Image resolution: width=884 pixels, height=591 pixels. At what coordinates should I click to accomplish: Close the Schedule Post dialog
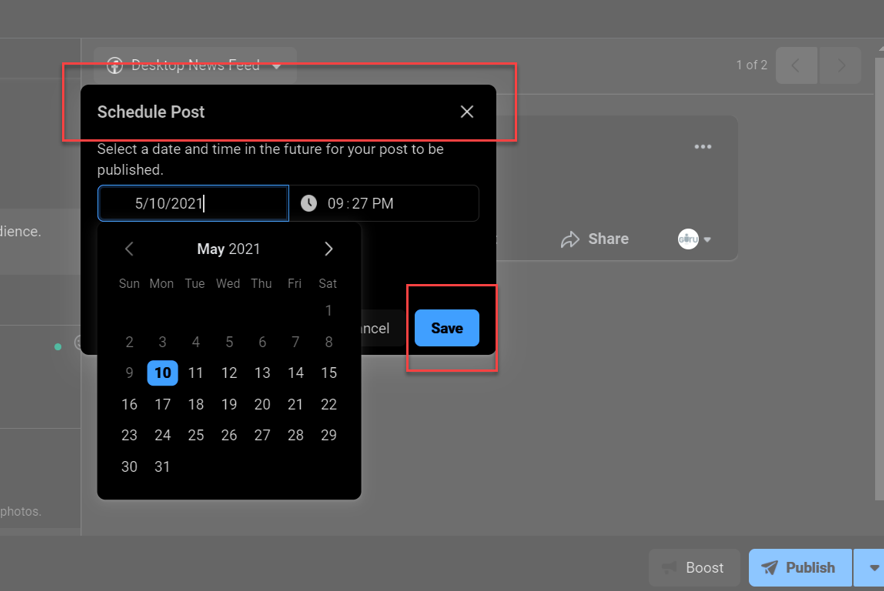(466, 111)
